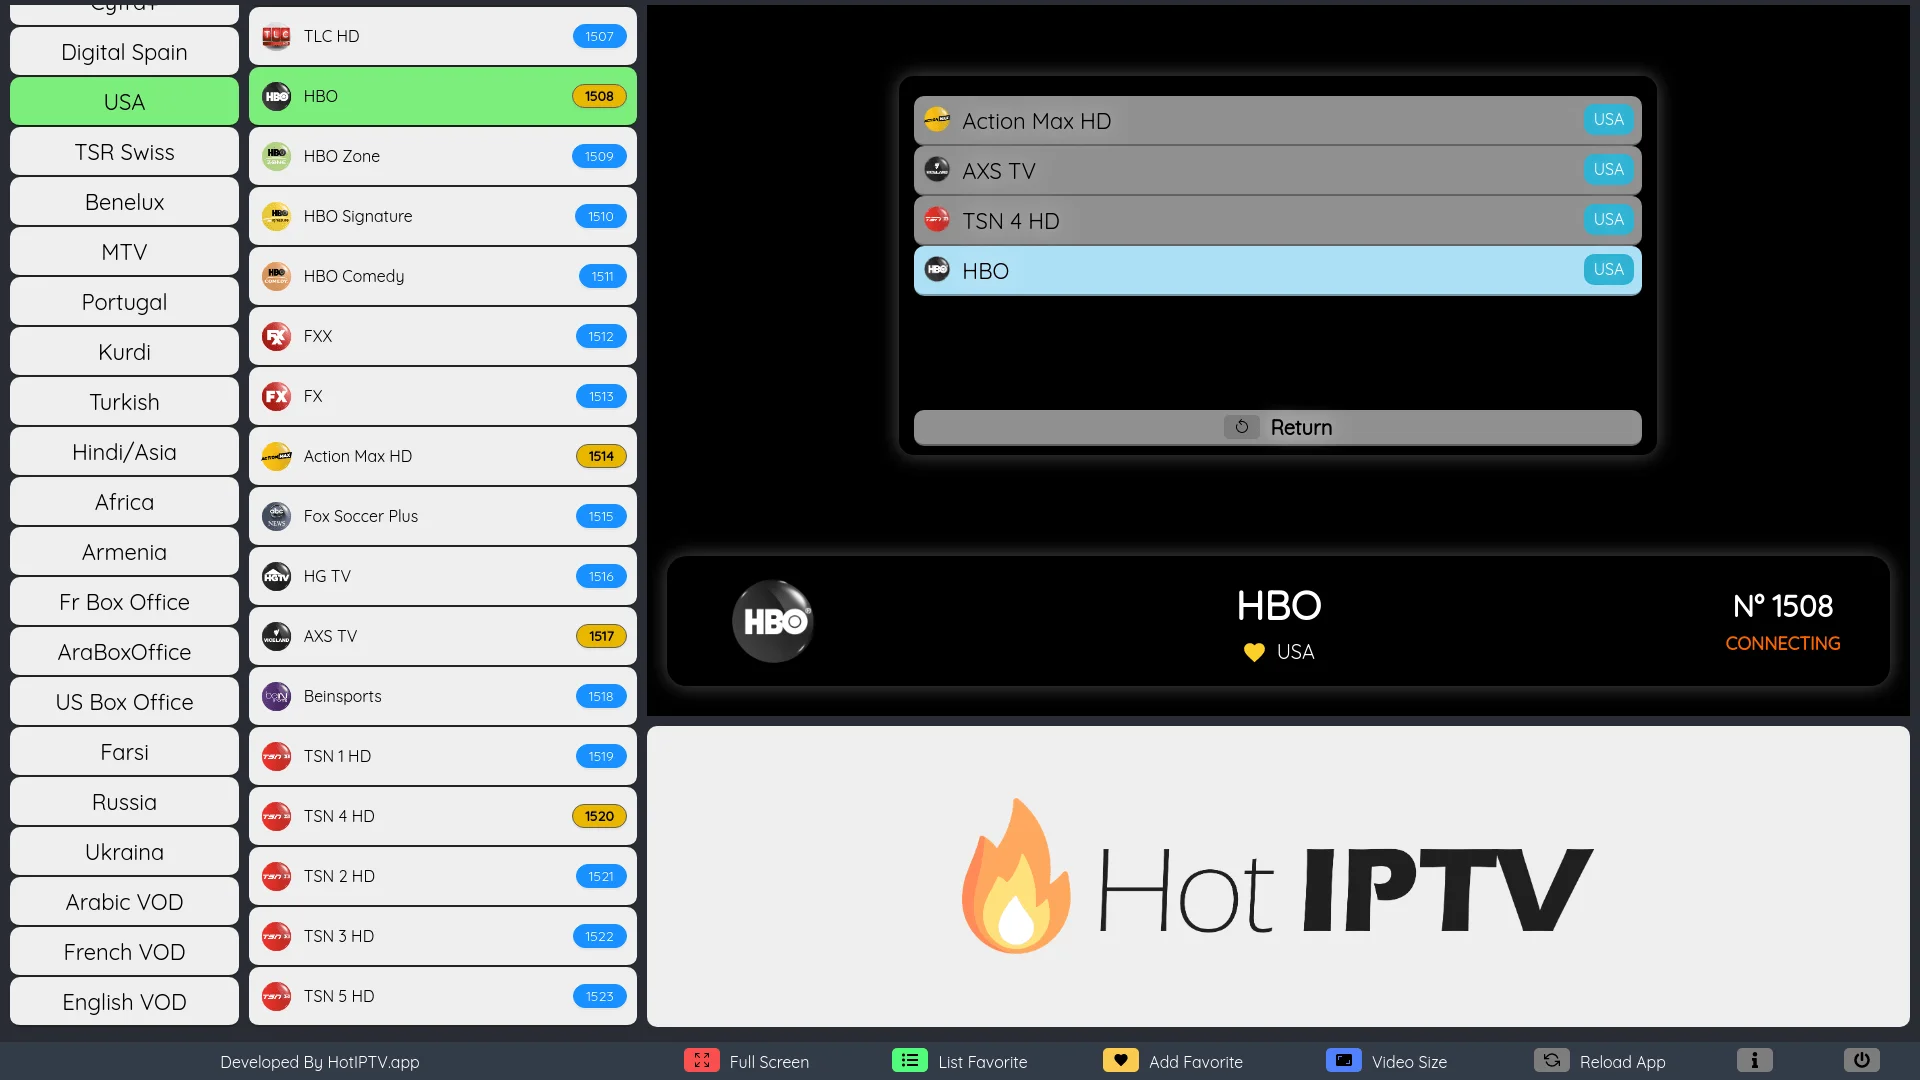The image size is (1920, 1080).
Task: Open the Developed By HotIPTV.app link
Action: pos(319,1062)
